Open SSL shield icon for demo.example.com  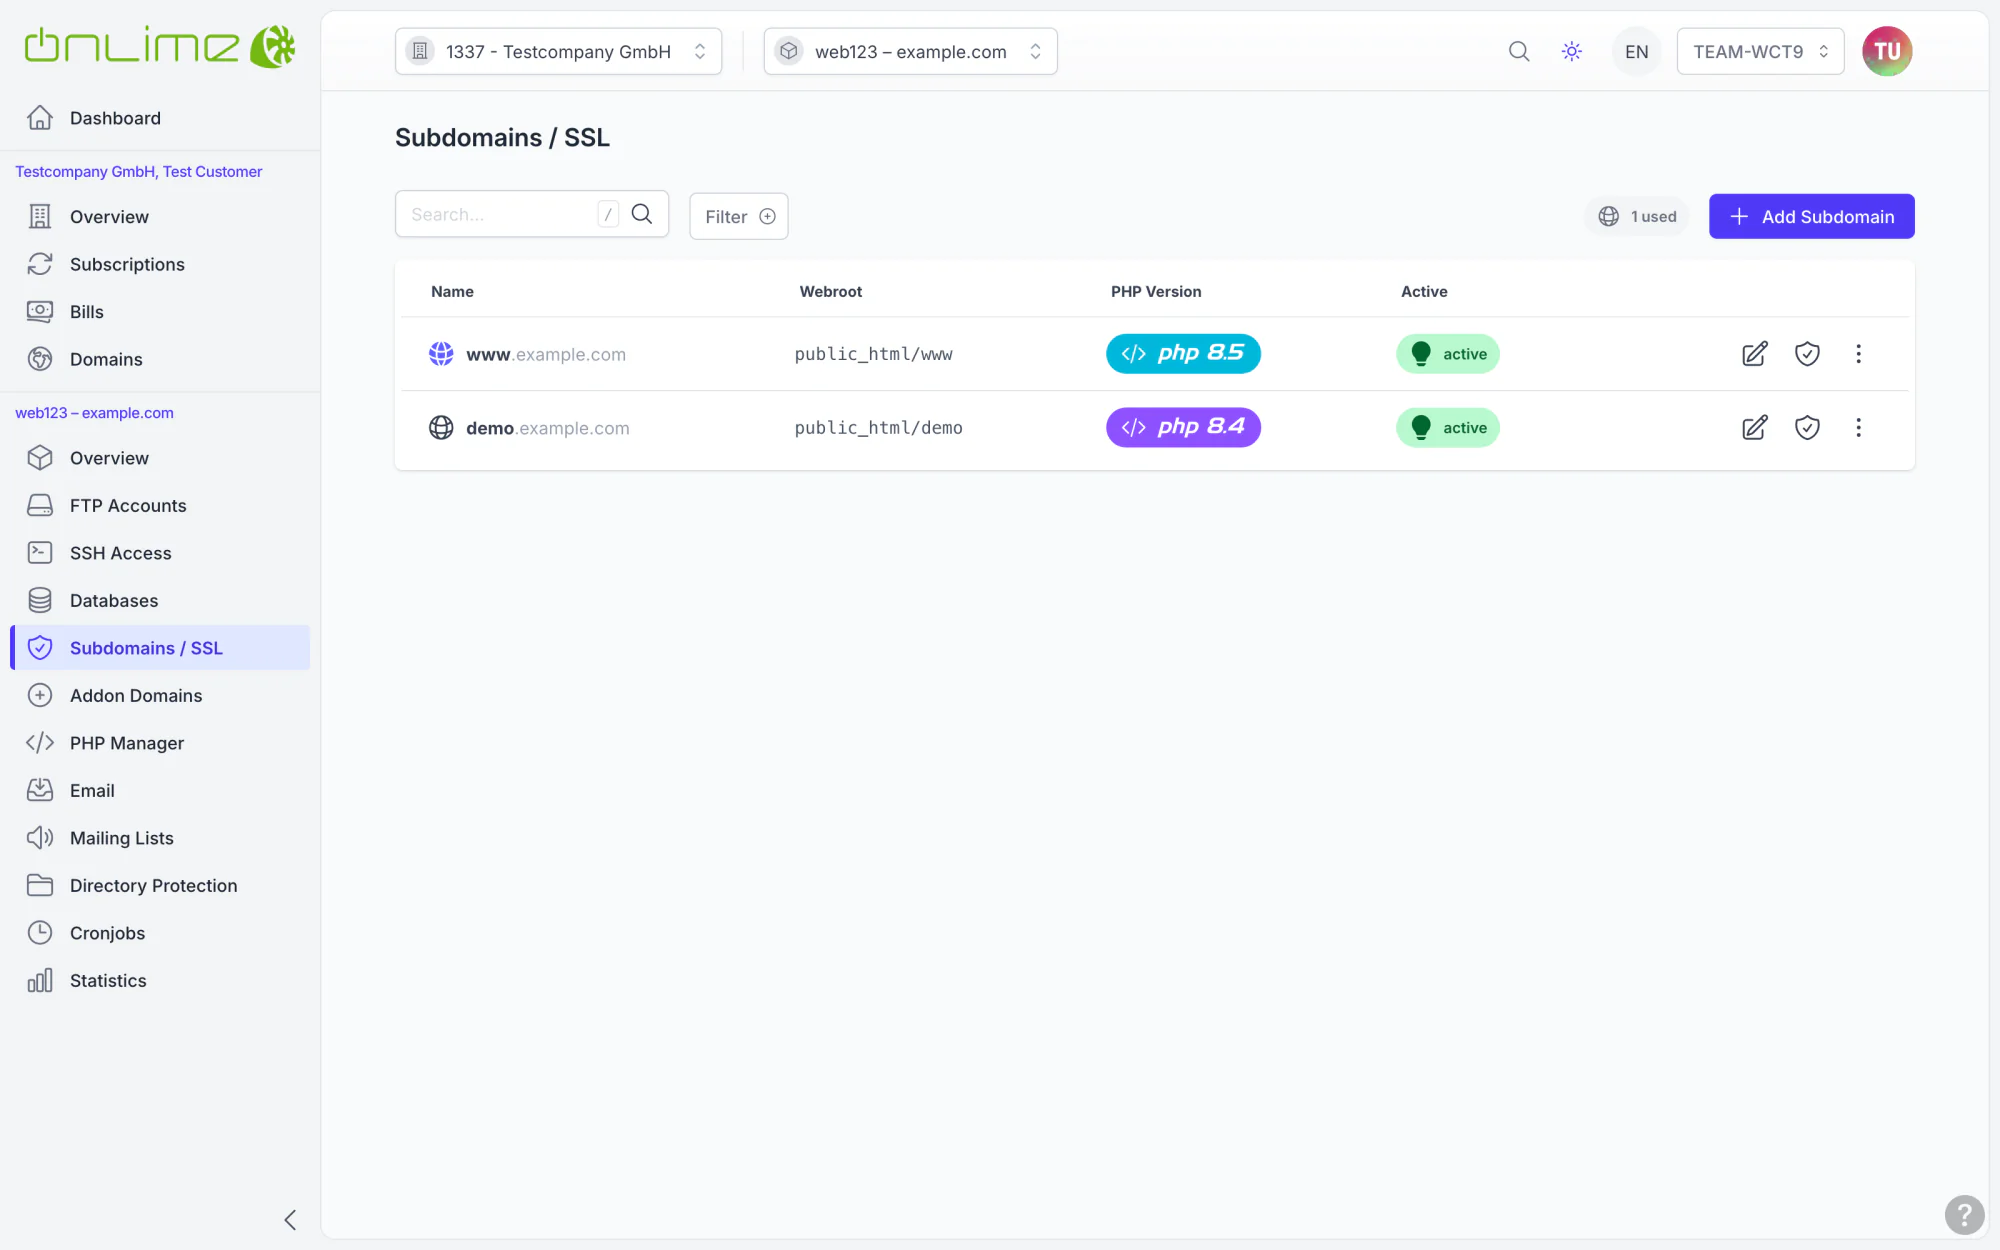(1807, 428)
